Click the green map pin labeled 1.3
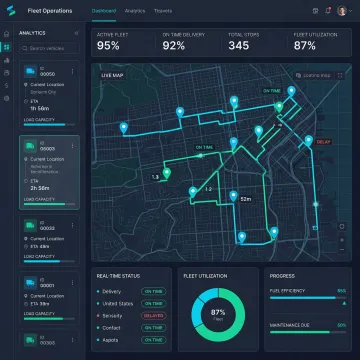Image resolution: width=360 pixels, height=360 pixels. click(167, 173)
